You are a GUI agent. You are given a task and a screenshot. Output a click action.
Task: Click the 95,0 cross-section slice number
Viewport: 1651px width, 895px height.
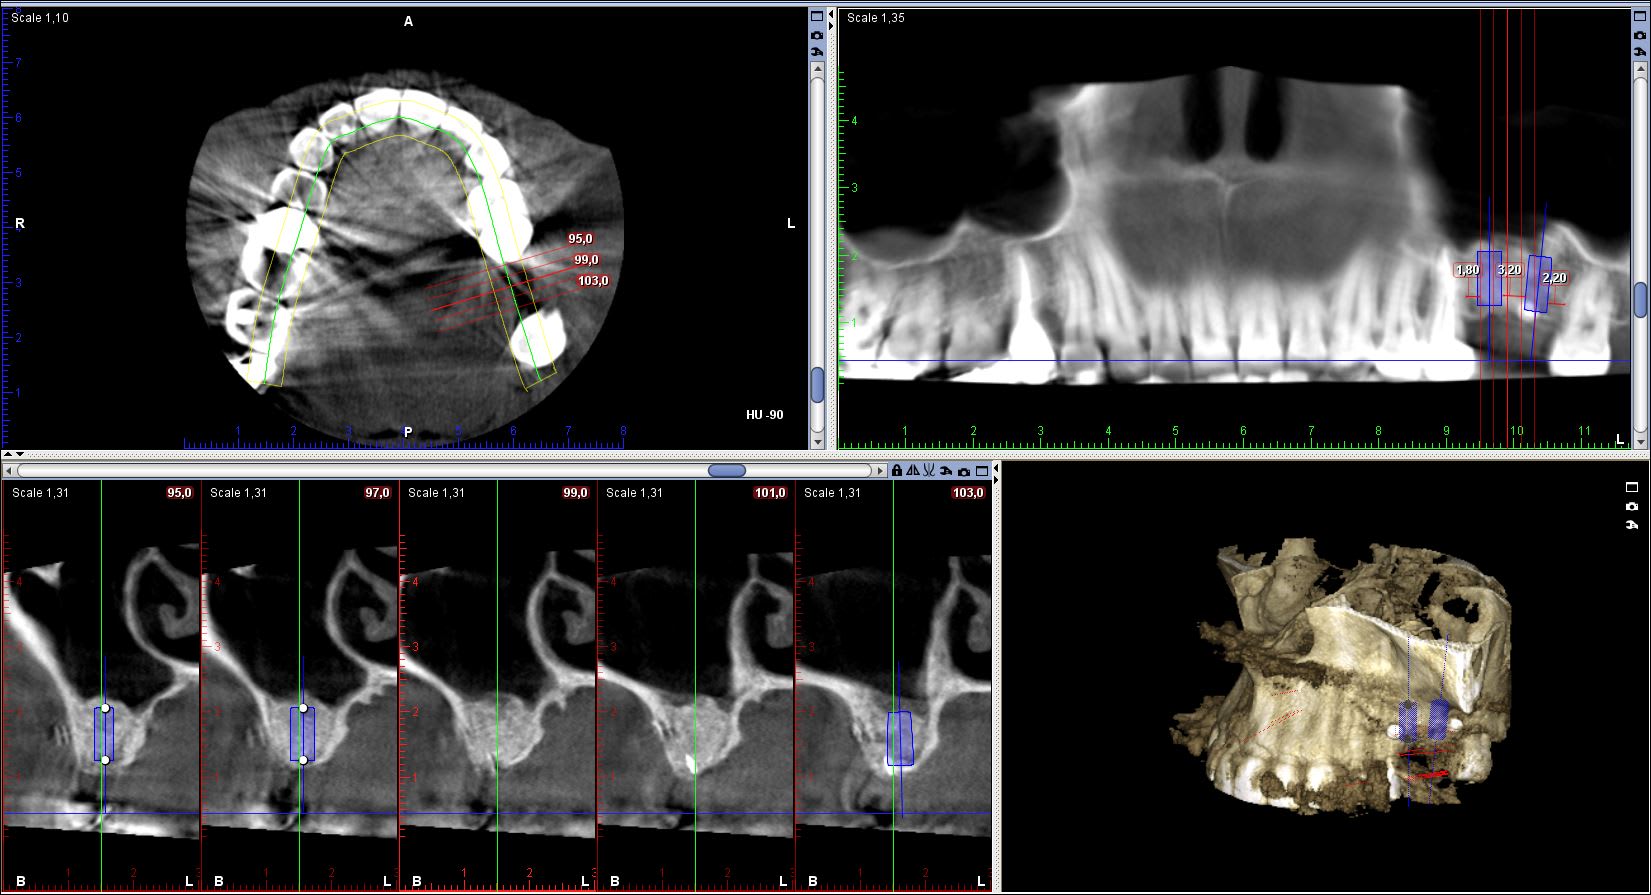pyautogui.click(x=180, y=493)
